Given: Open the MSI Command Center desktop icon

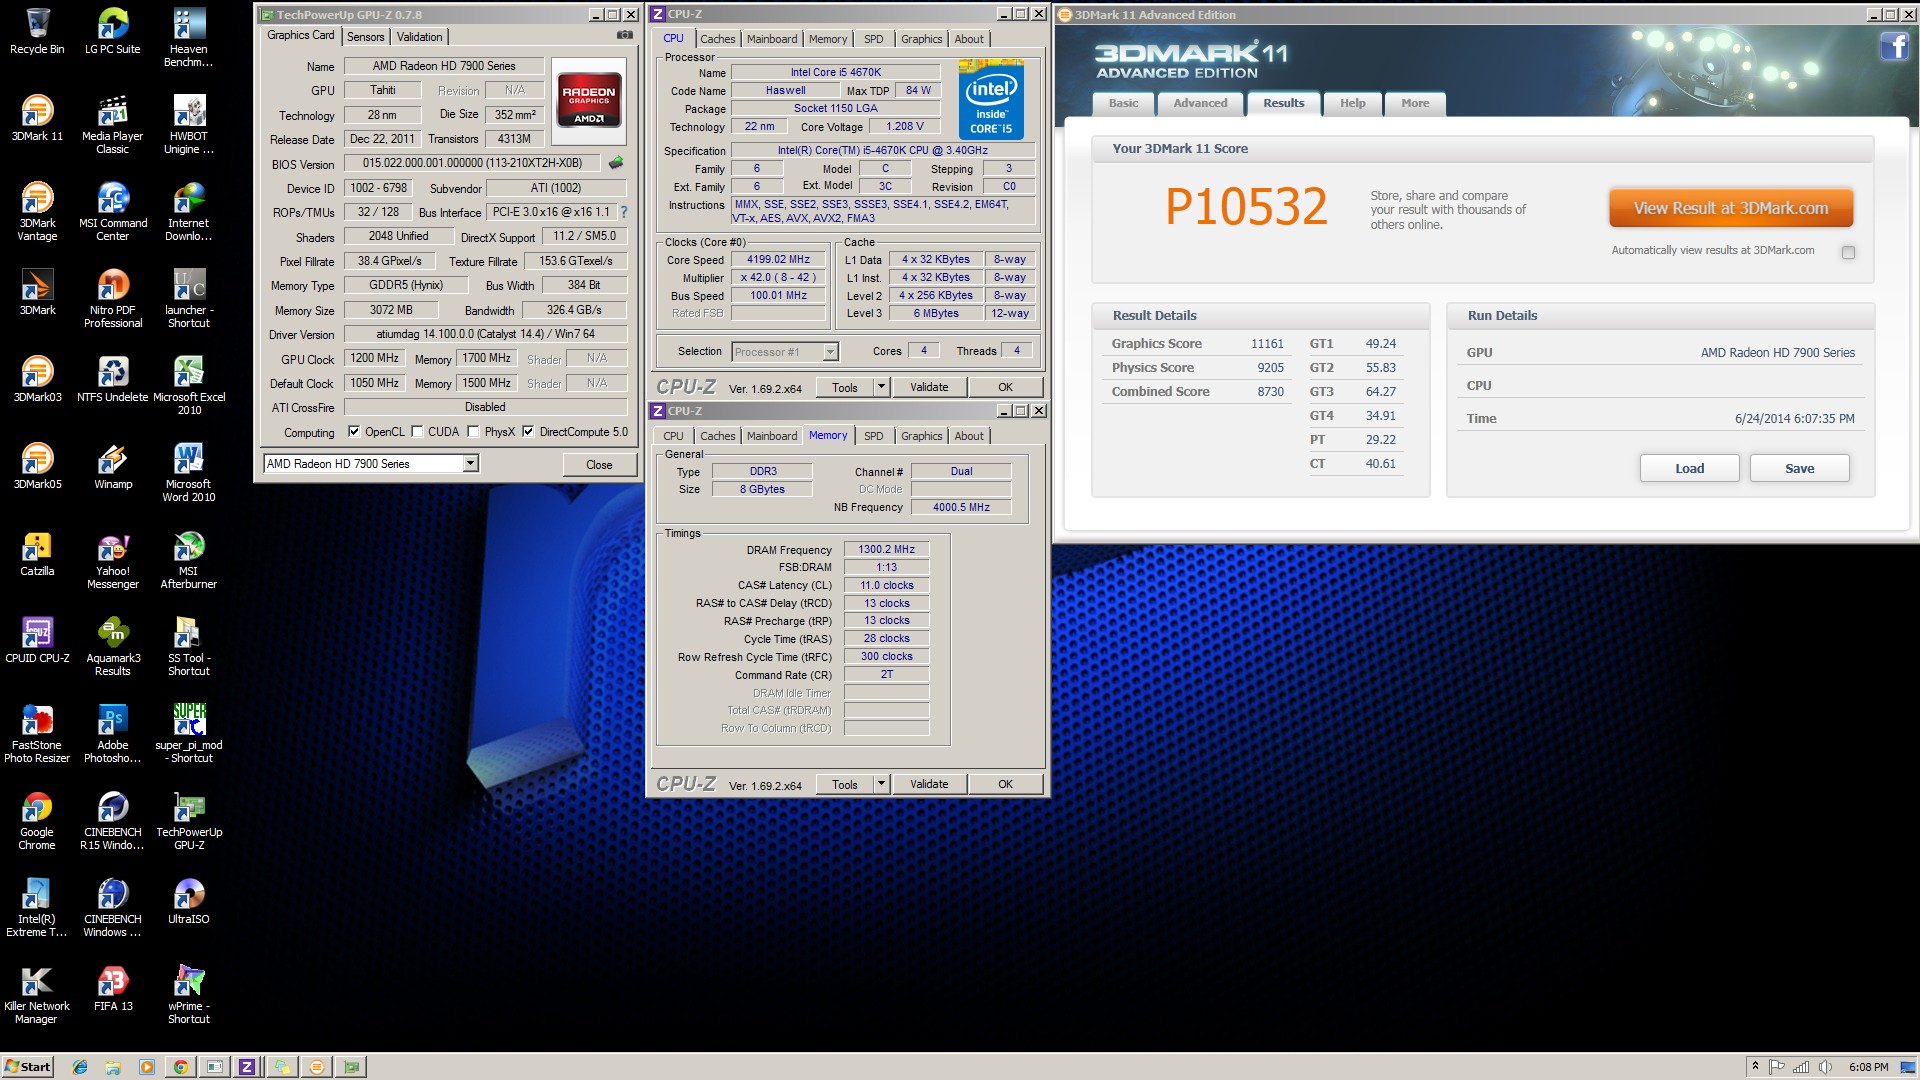Looking at the screenshot, I should [113, 211].
